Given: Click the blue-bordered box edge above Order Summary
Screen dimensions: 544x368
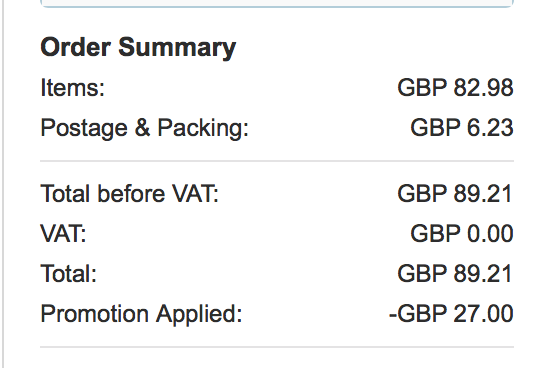Looking at the screenshot, I should (277, 4).
